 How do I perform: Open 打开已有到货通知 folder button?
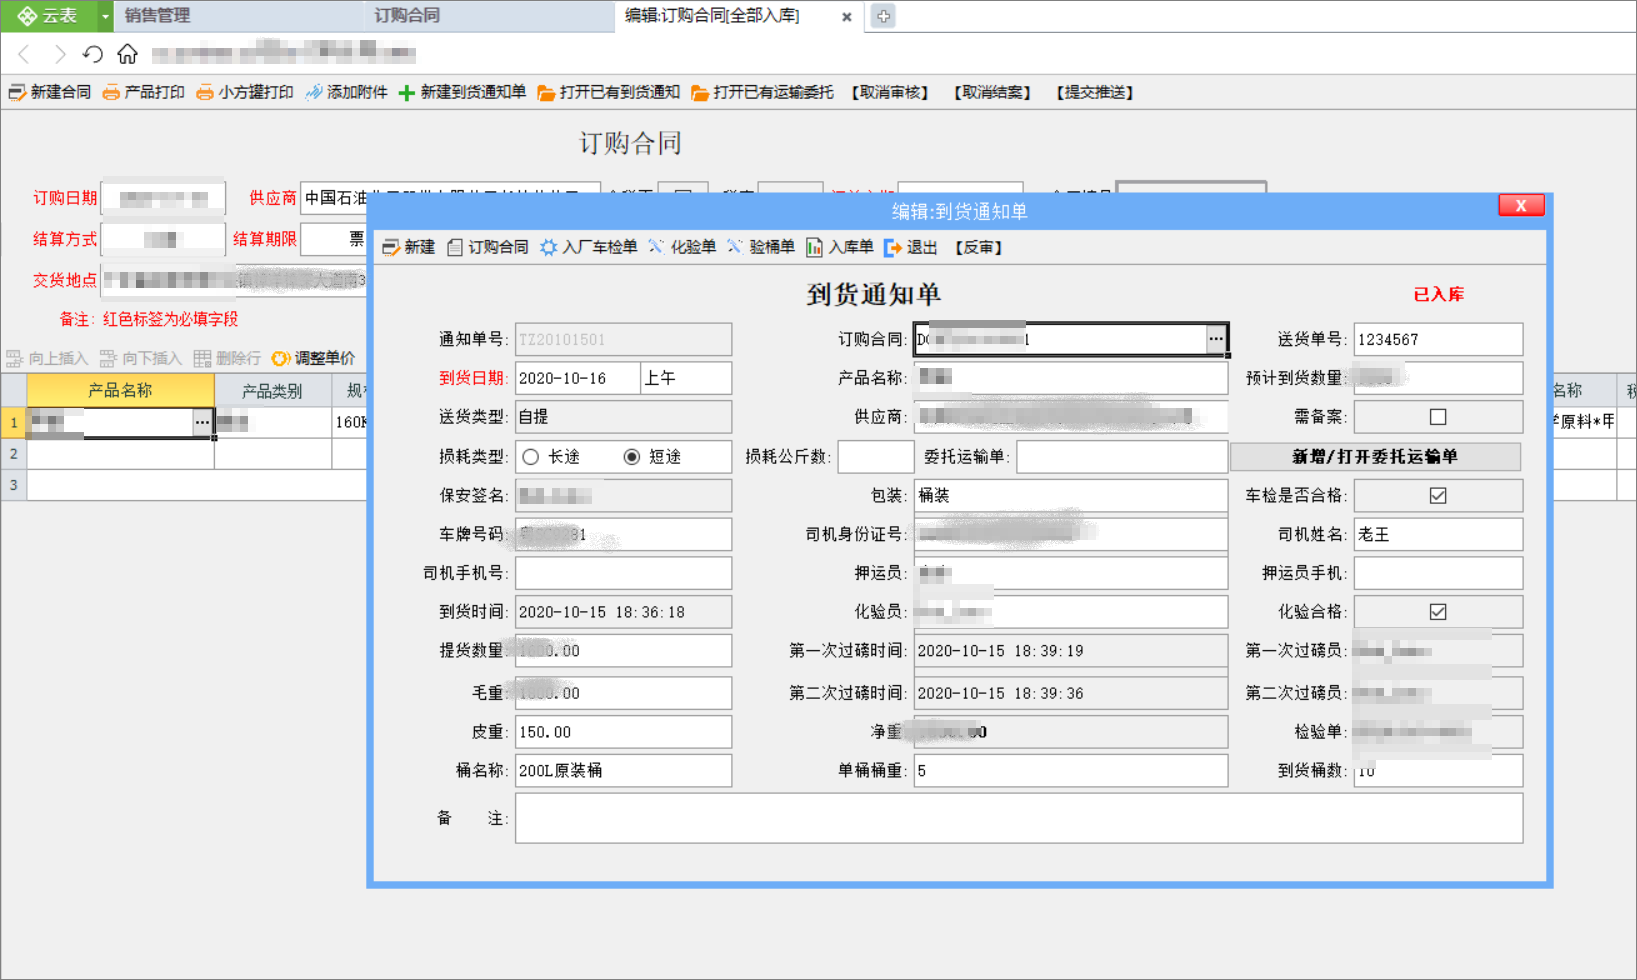[x=608, y=92]
